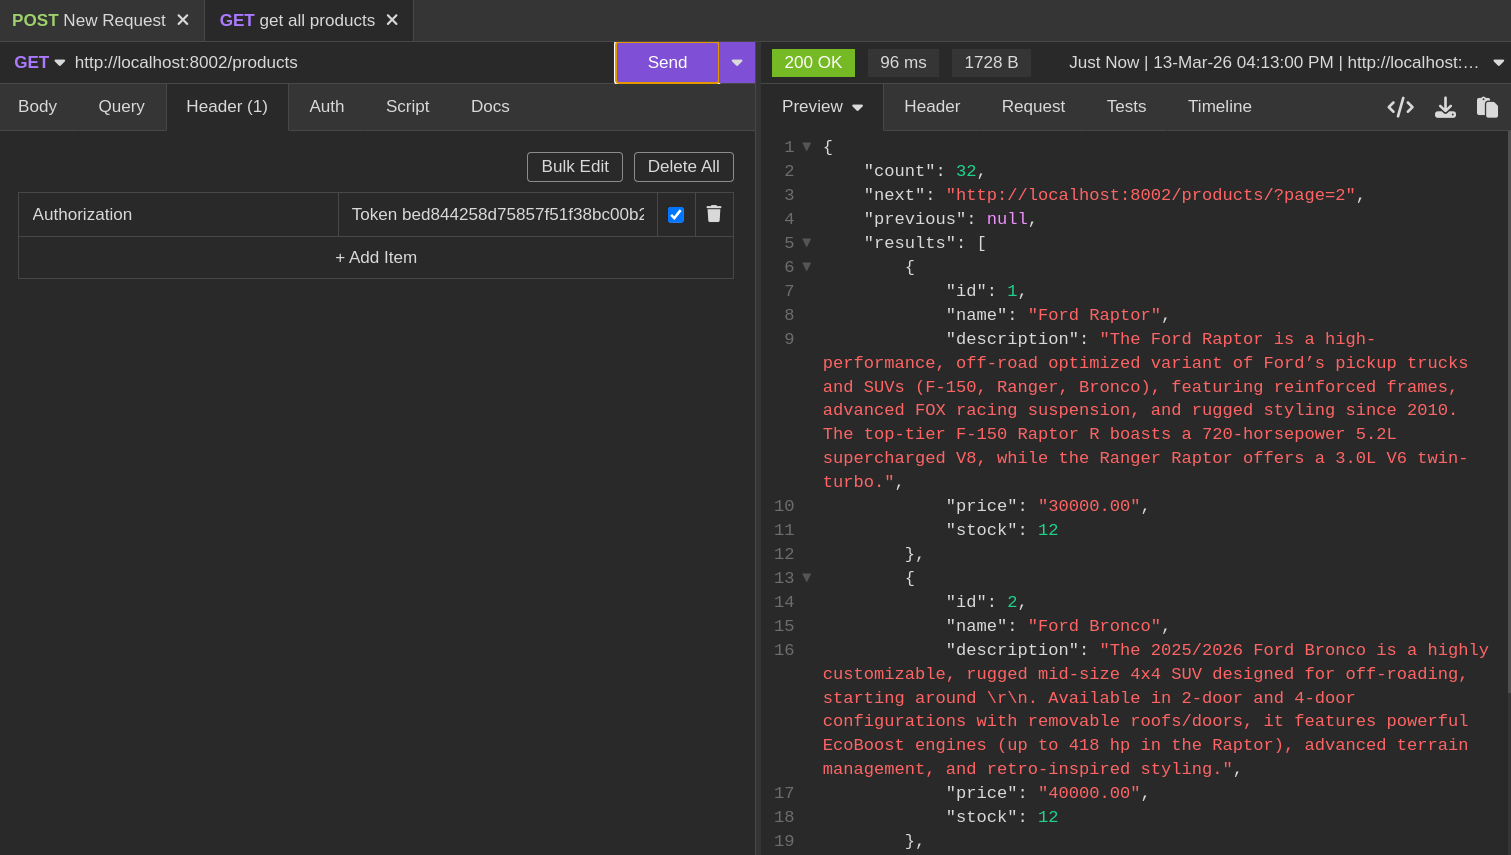Click Delete All headers button
Viewport: 1511px width, 855px height.
tap(683, 167)
